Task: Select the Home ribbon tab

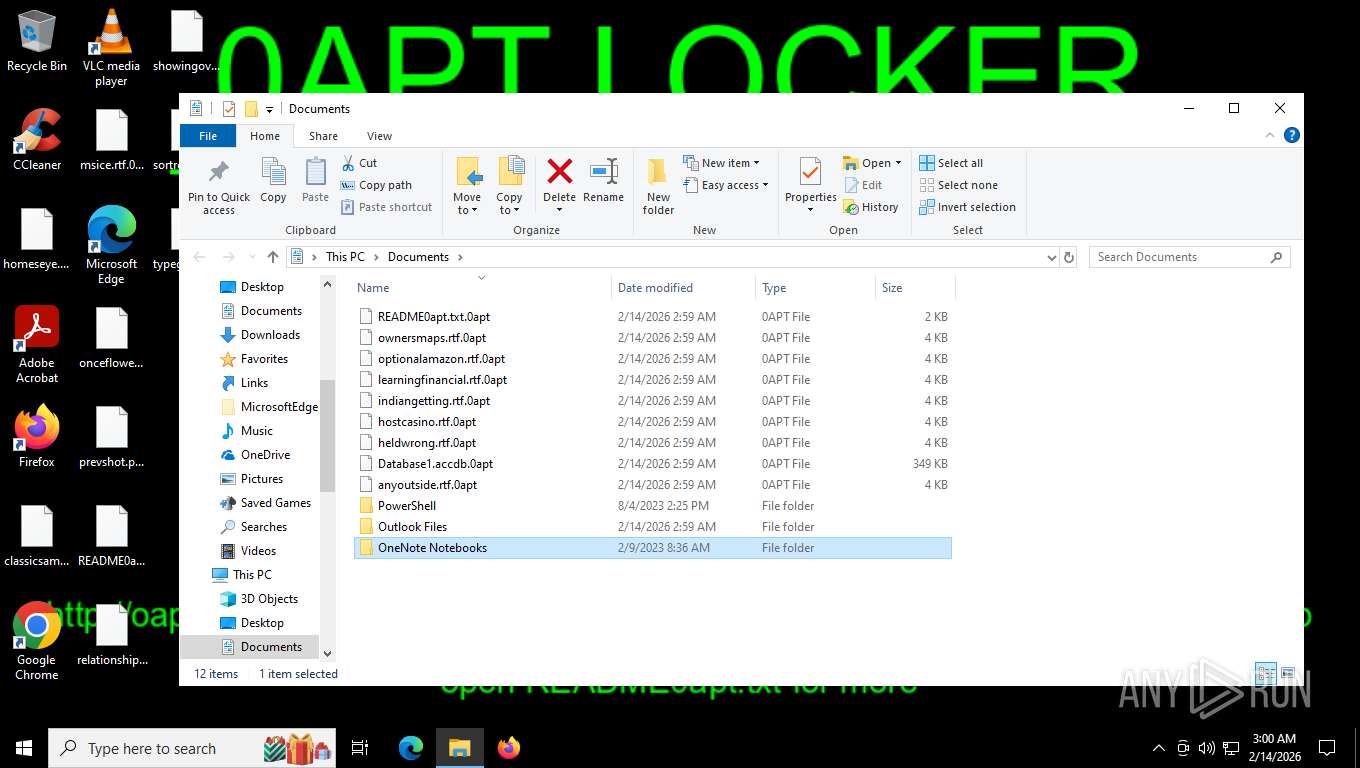Action: pos(265,136)
